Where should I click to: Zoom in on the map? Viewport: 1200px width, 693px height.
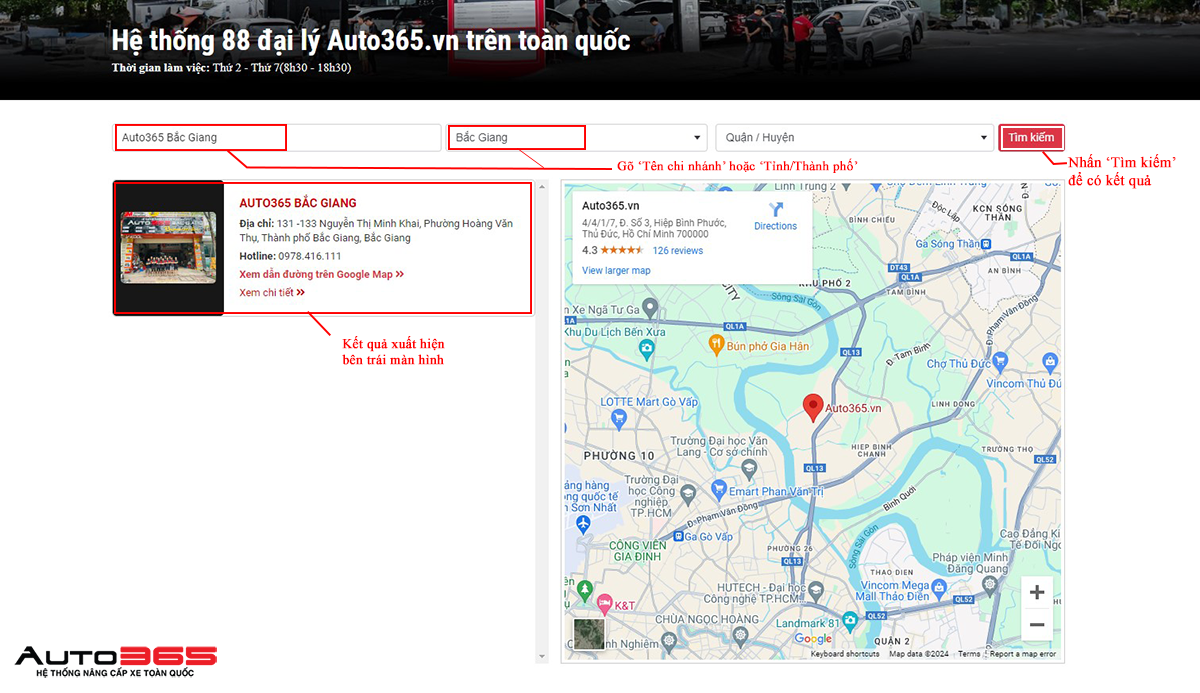click(1037, 592)
